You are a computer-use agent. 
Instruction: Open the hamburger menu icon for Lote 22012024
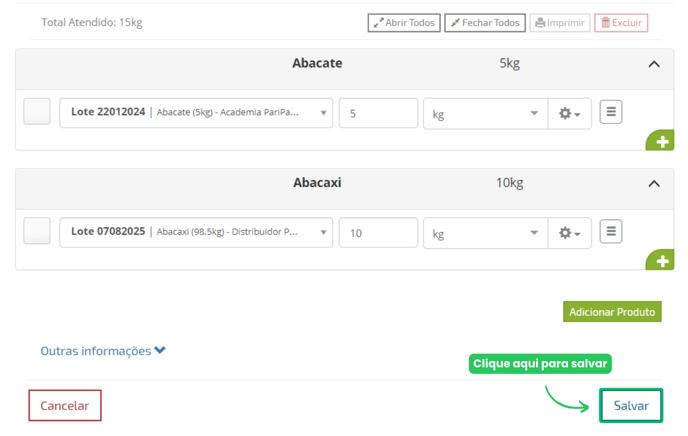pyautogui.click(x=611, y=112)
